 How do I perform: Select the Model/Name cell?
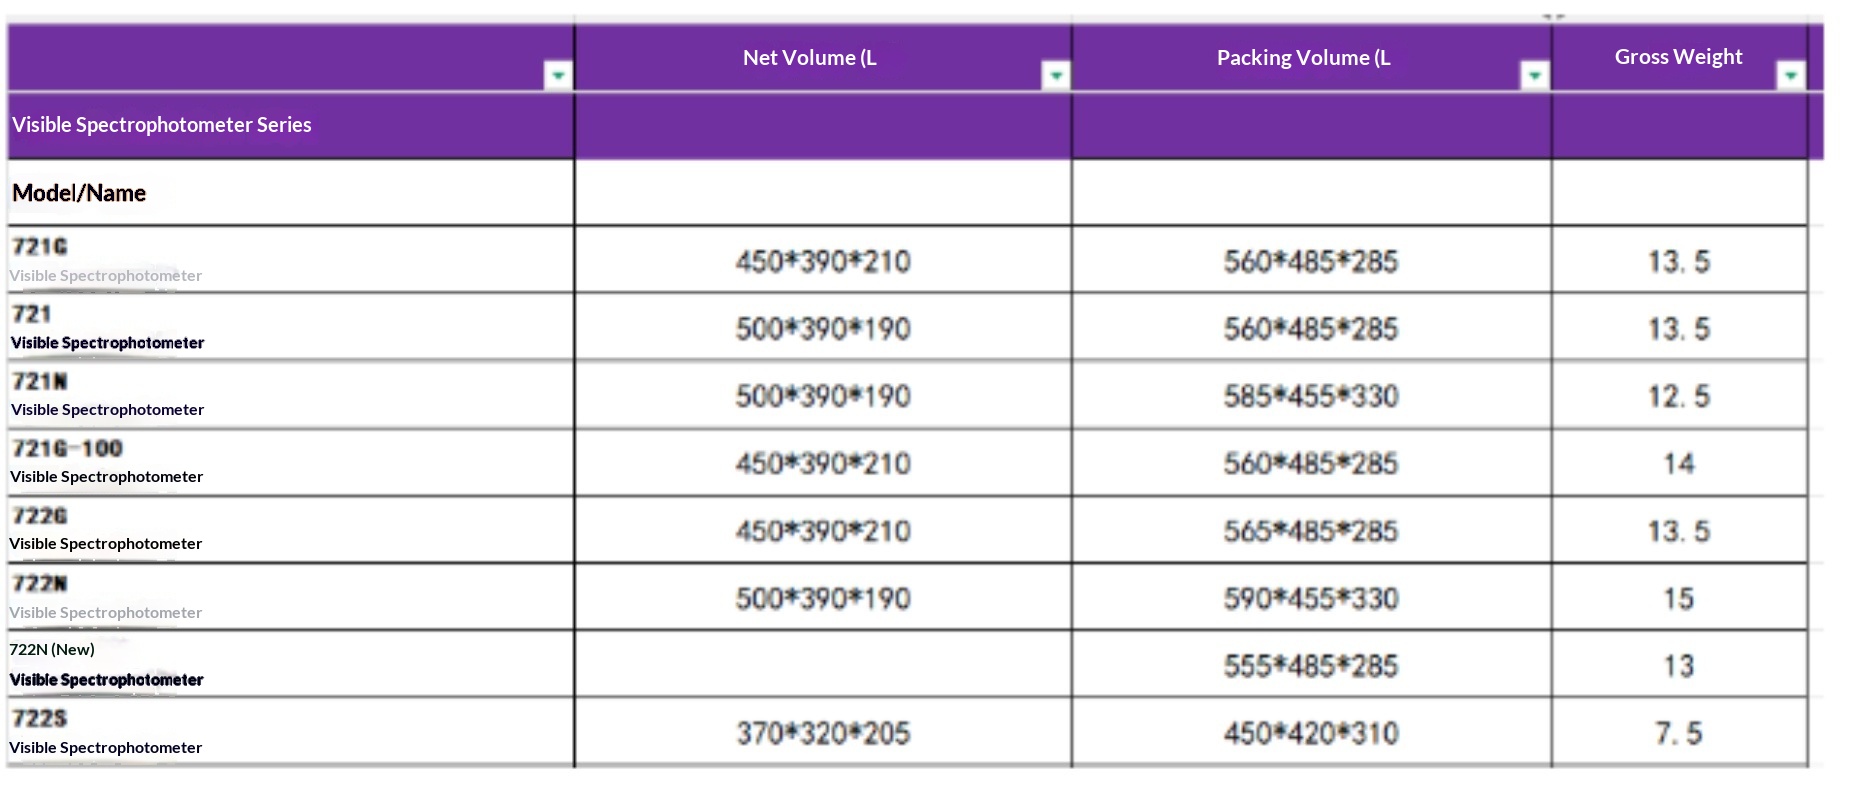290,193
